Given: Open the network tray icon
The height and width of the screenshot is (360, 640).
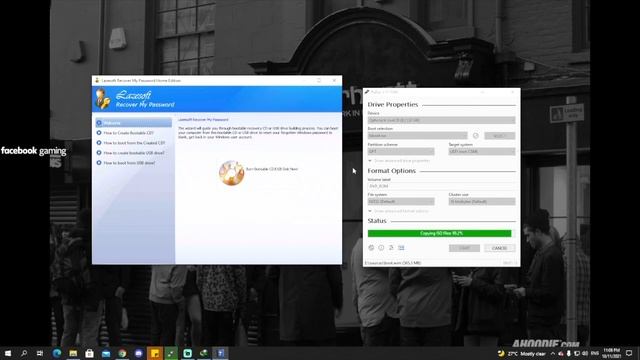Looking at the screenshot, I should pyautogui.click(x=577, y=353).
